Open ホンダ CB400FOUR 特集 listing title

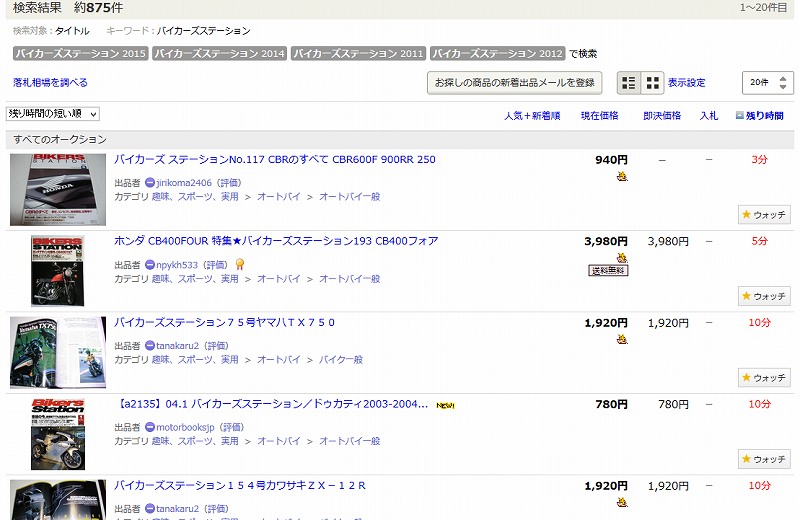pos(276,241)
